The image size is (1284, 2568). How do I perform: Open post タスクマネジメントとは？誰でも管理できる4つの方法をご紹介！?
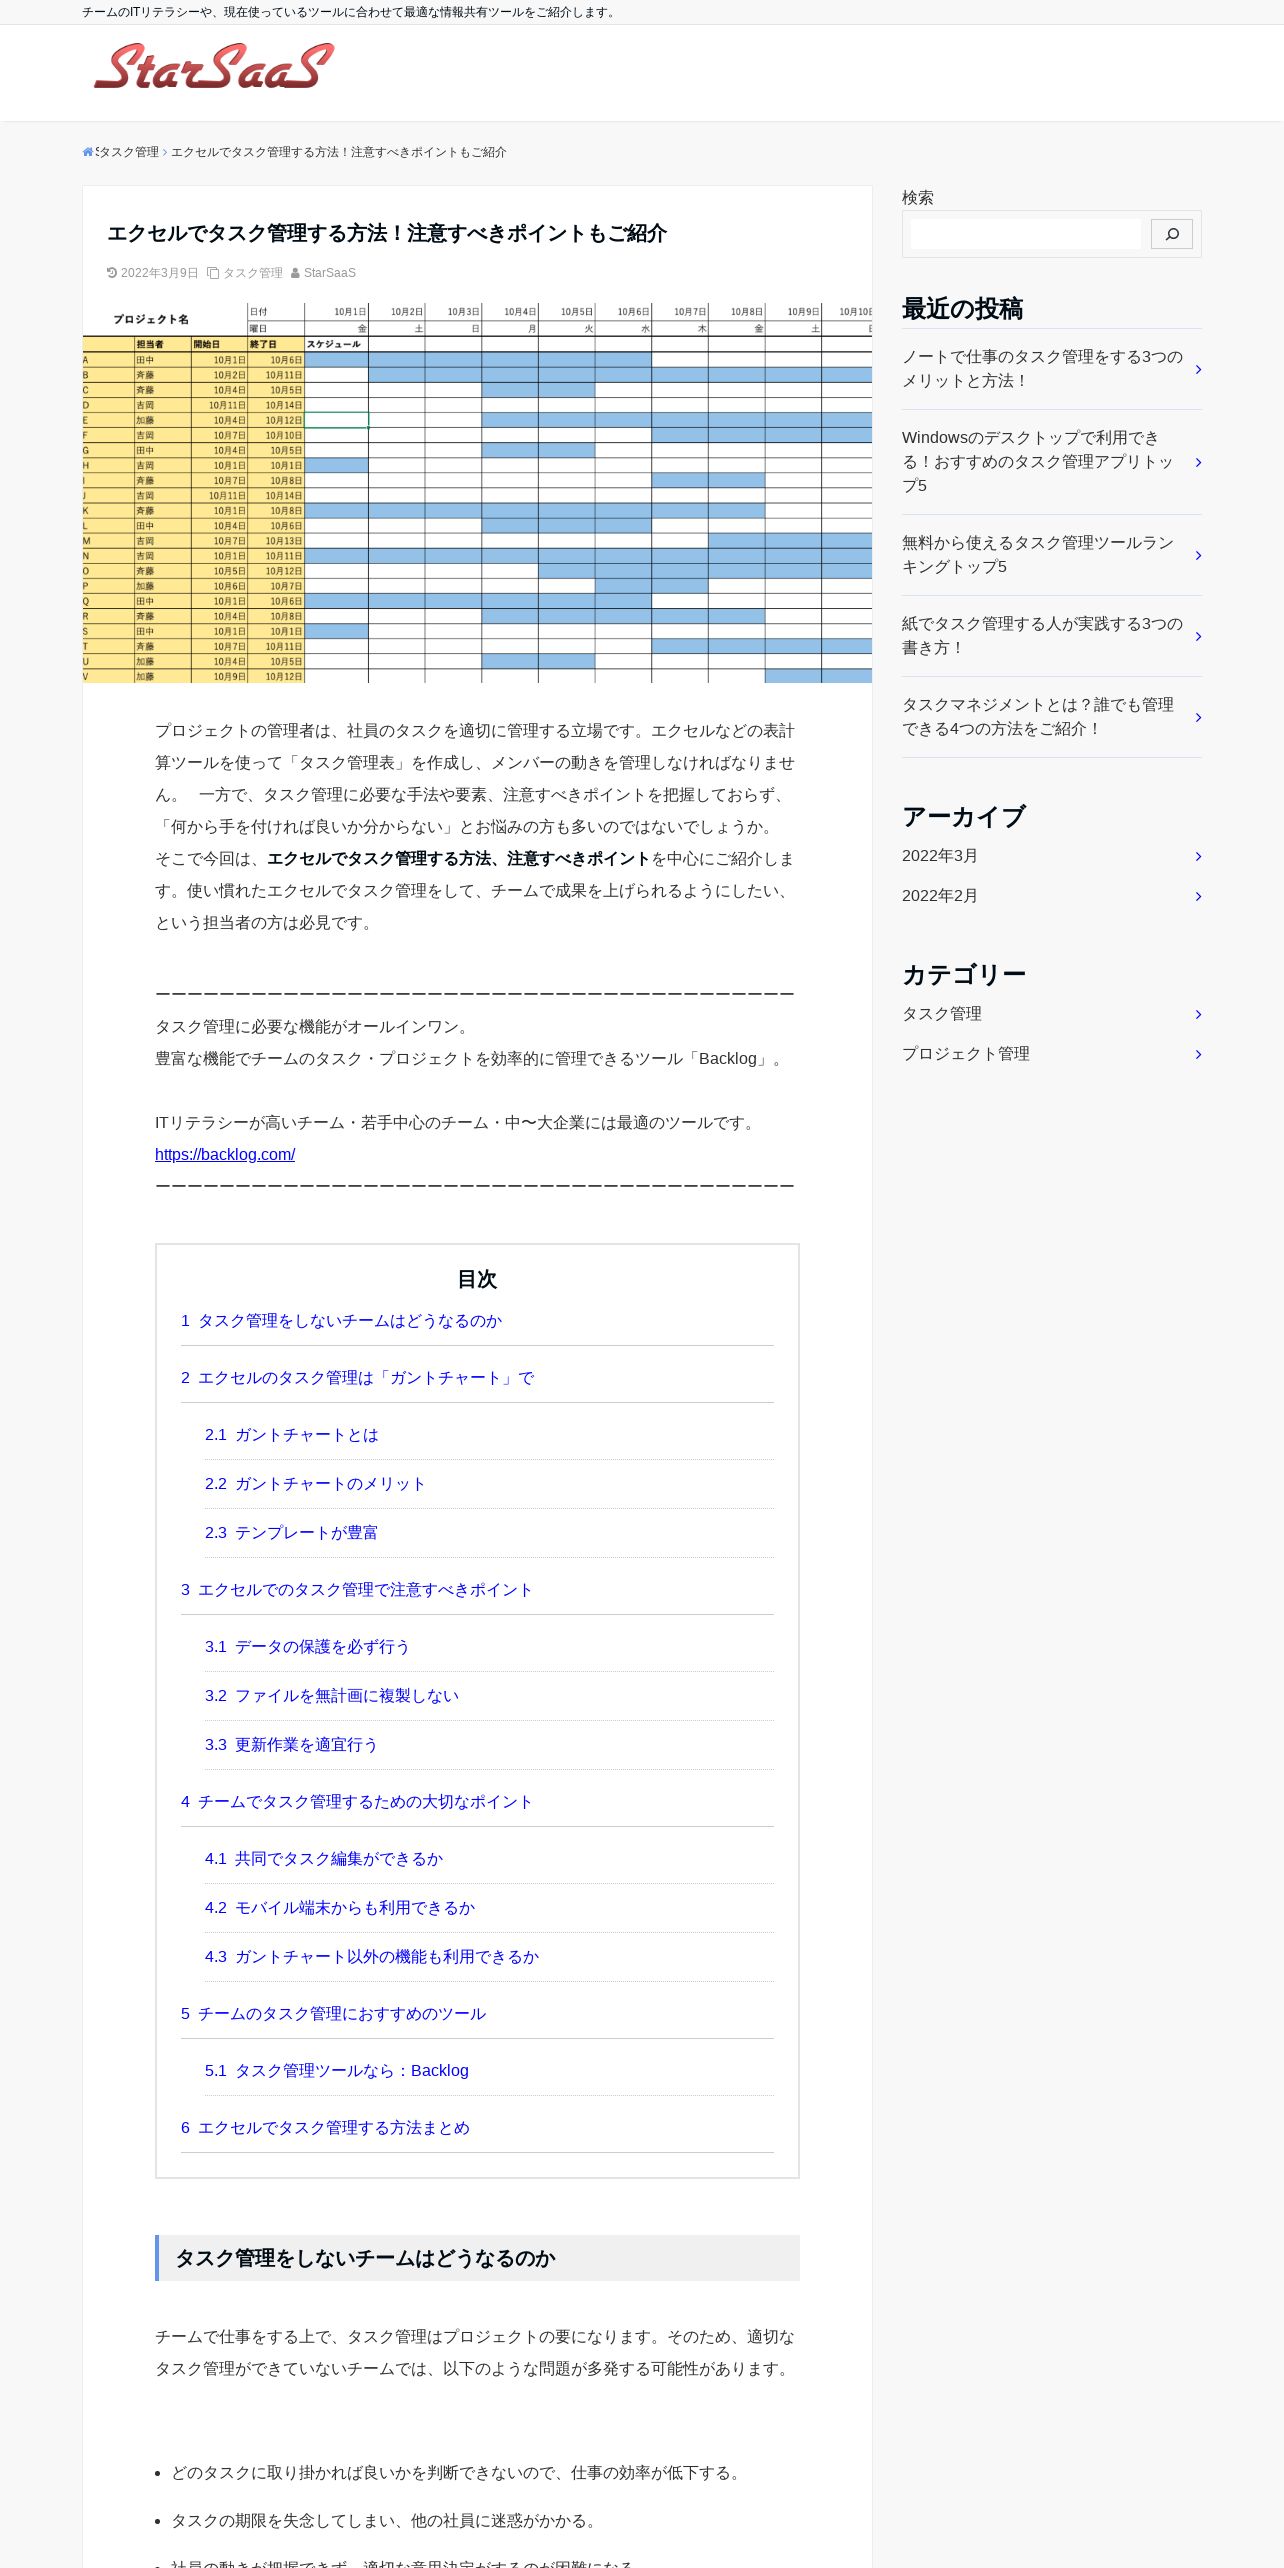1038,717
